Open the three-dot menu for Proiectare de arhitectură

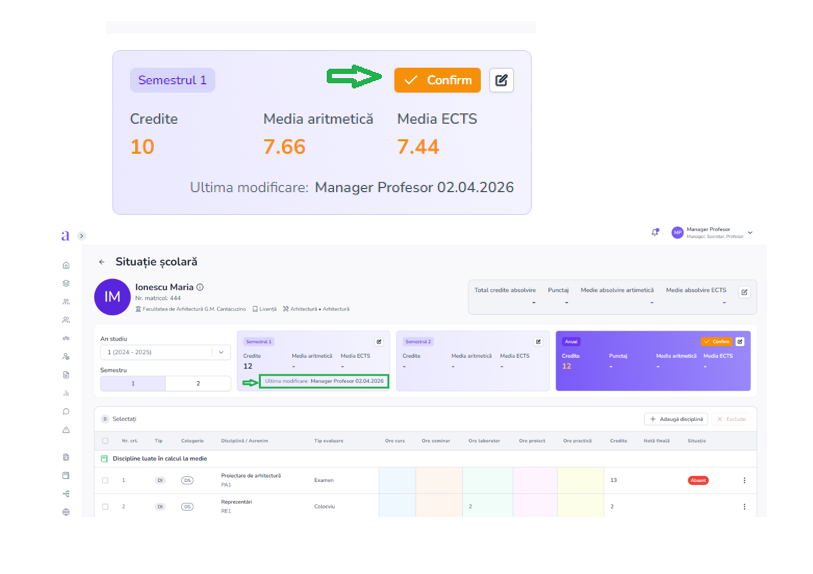[744, 480]
